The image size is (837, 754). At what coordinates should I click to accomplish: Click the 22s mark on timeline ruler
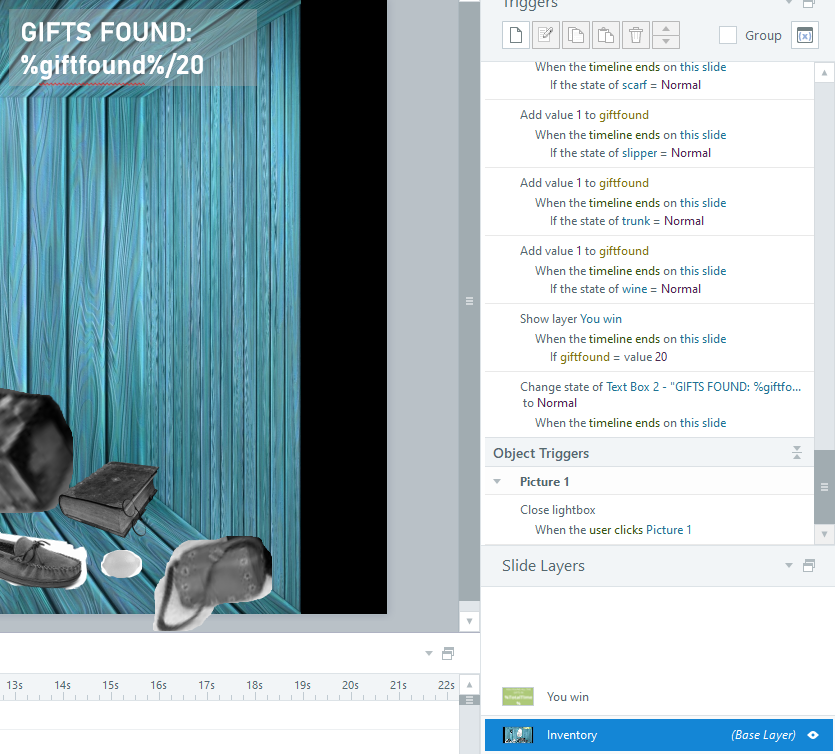[446, 685]
